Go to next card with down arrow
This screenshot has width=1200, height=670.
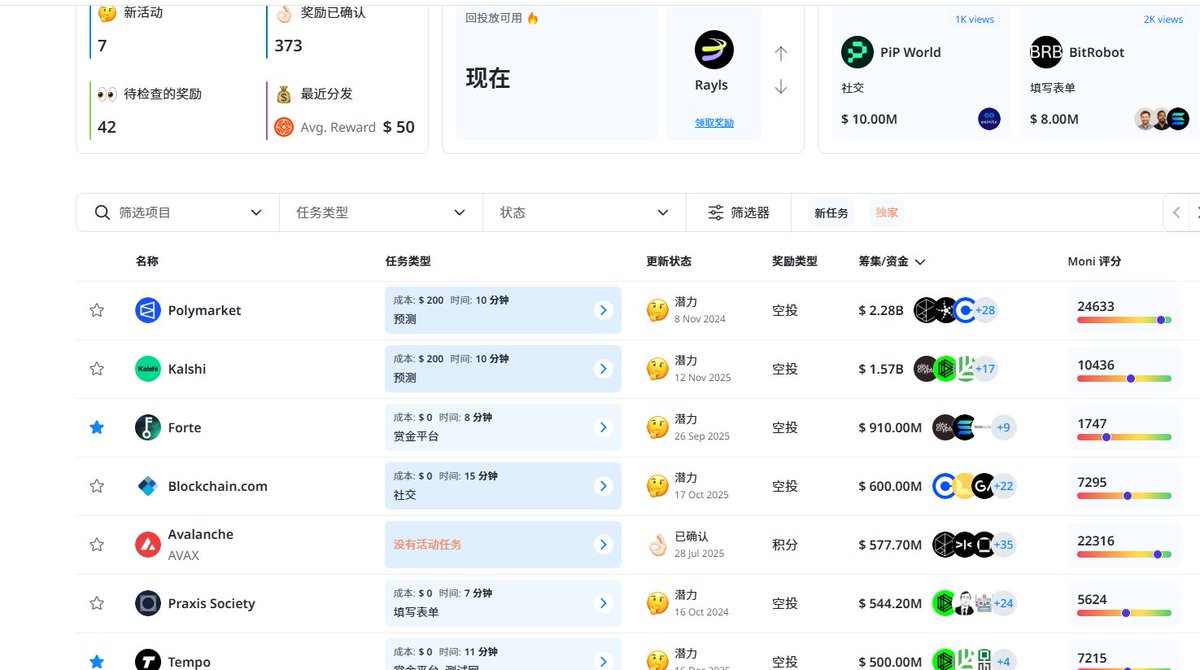[781, 87]
